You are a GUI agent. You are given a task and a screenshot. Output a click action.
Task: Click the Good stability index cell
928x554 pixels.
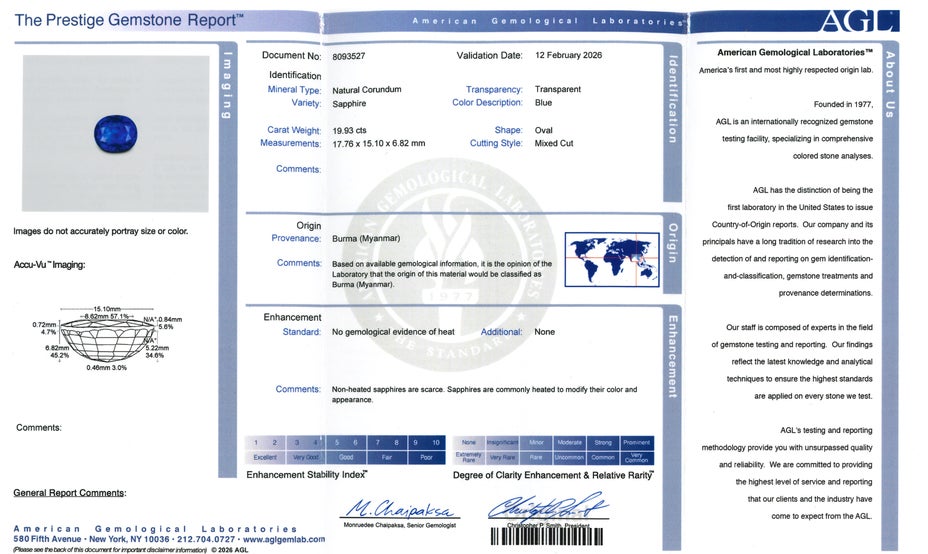(x=346, y=458)
